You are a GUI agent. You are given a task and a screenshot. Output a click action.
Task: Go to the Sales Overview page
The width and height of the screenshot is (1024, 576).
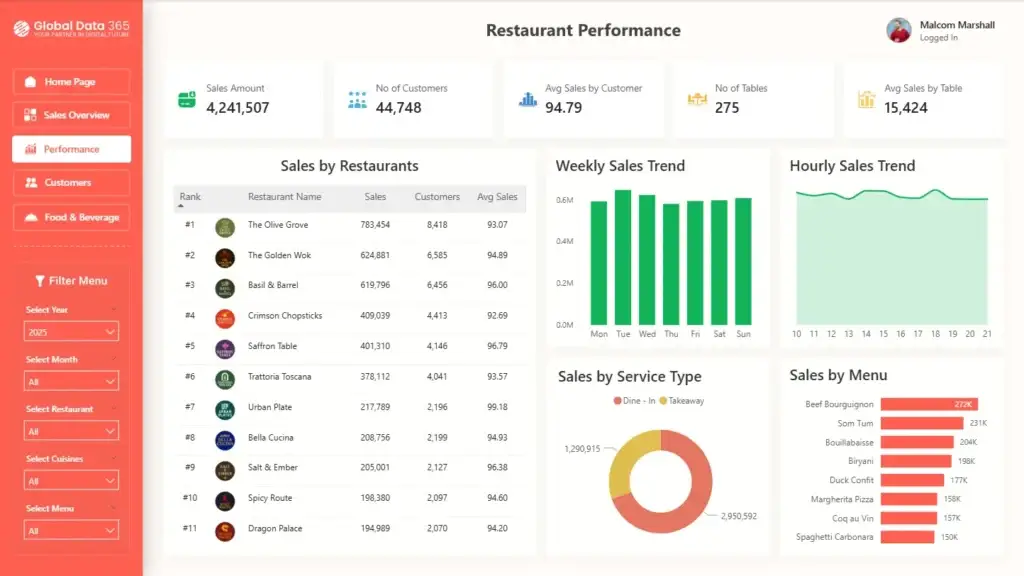point(71,115)
